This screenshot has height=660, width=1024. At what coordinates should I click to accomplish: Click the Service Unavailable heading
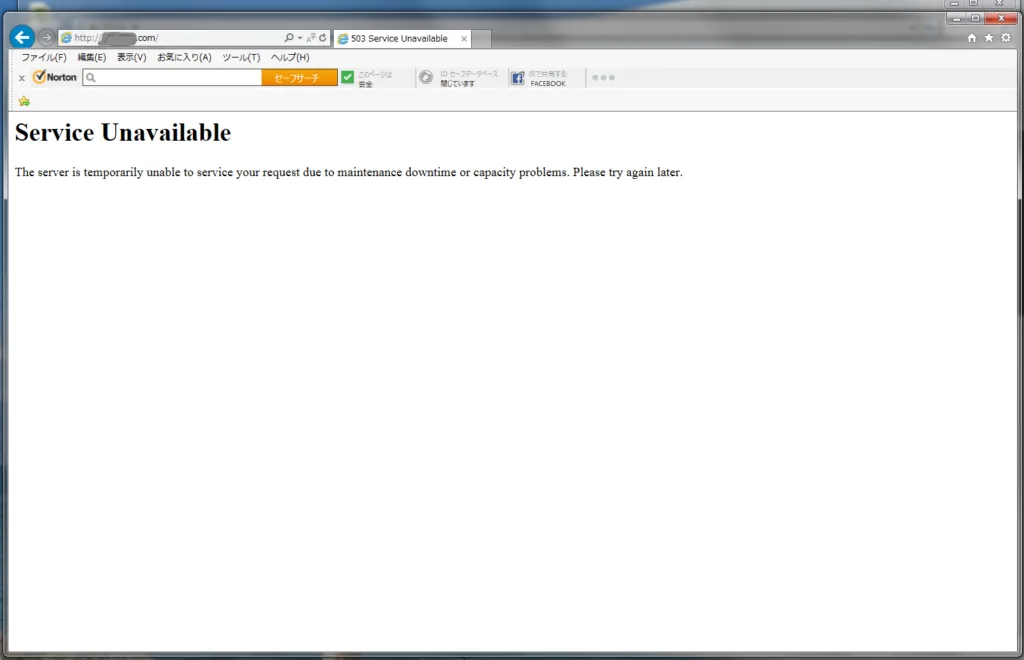[x=123, y=133]
